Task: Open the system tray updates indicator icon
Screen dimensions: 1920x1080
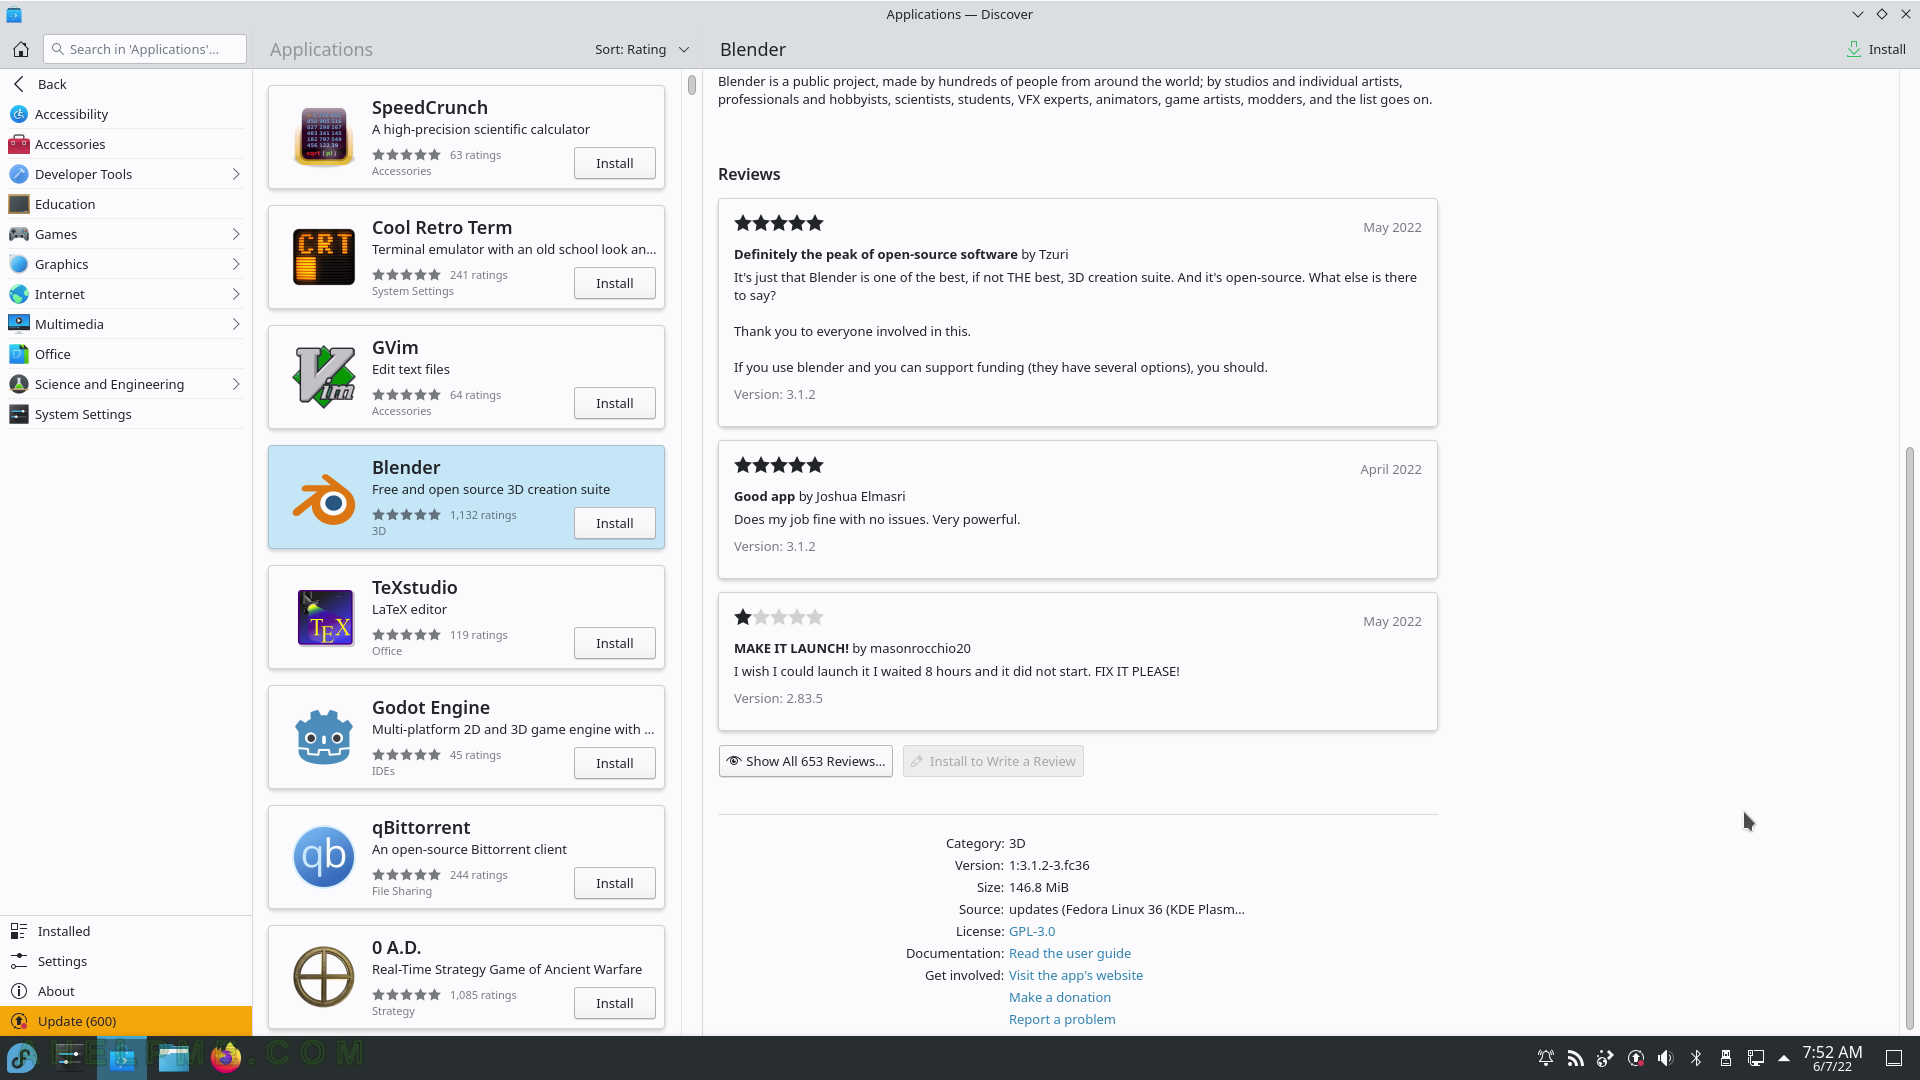Action: (1636, 1058)
